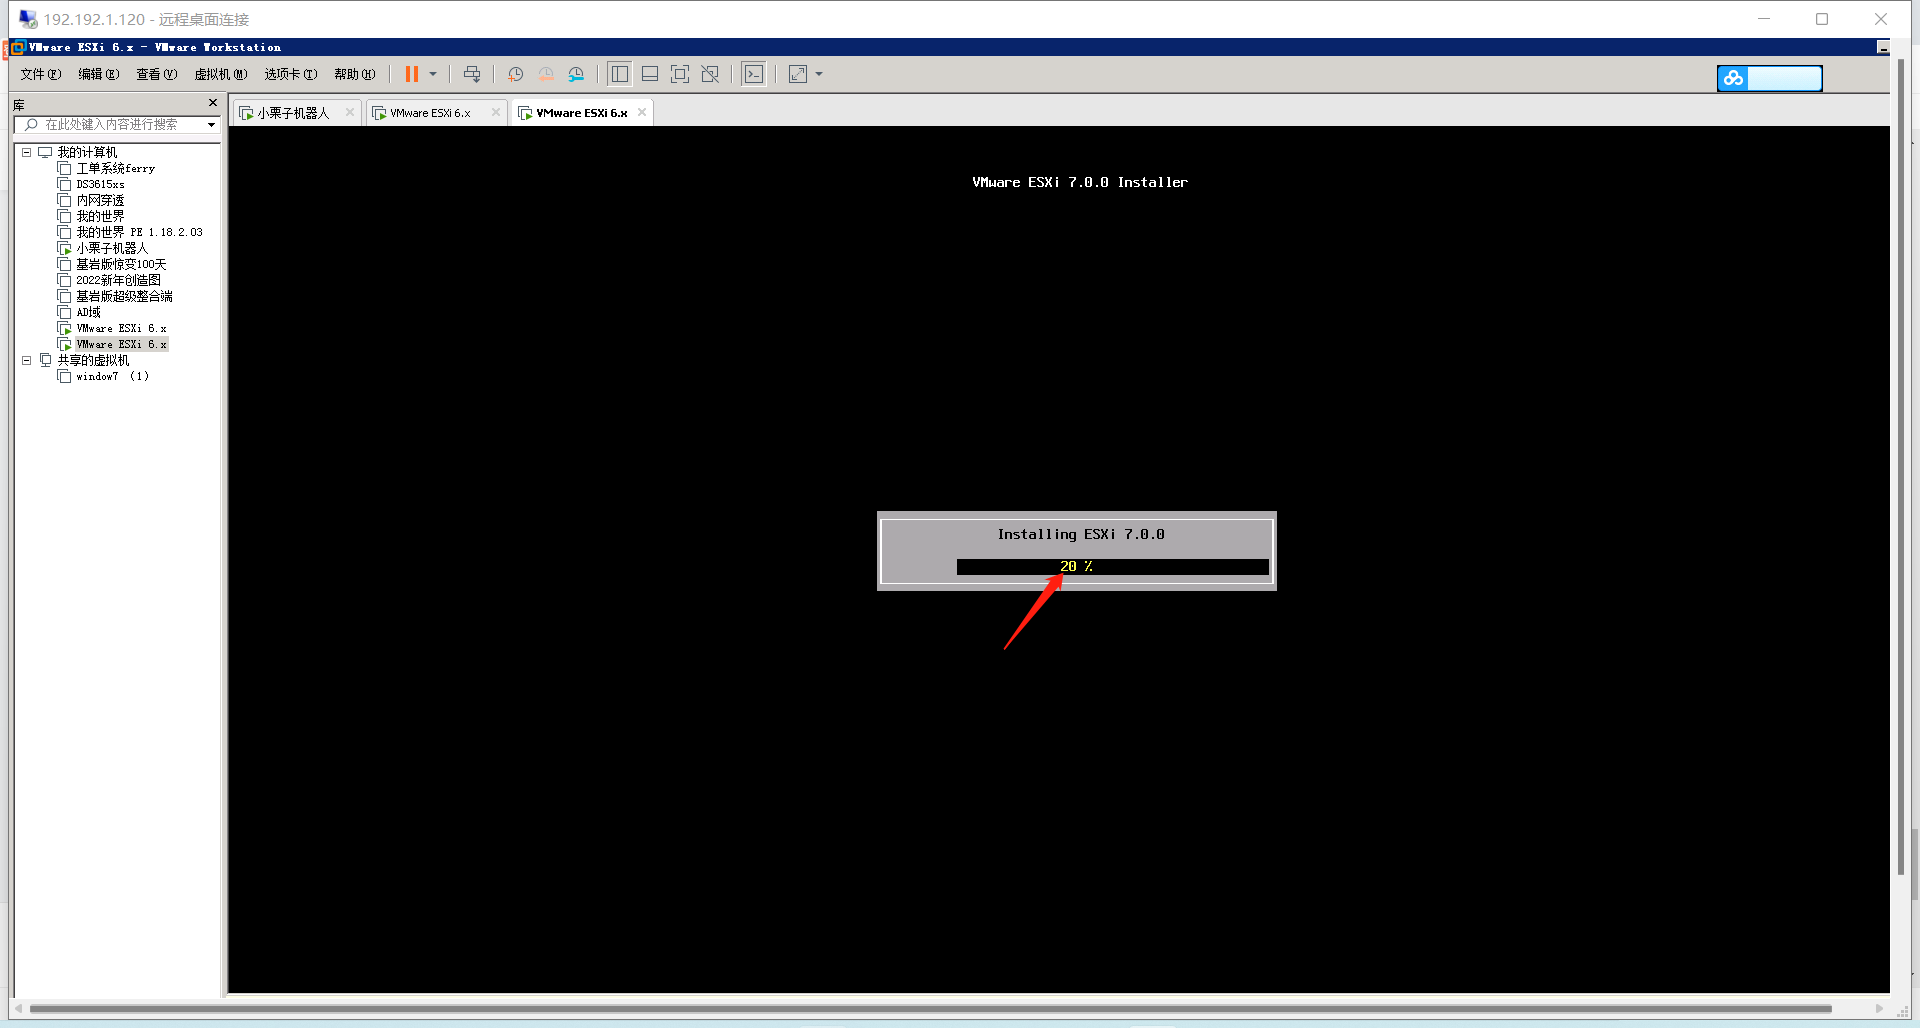Select 我的世界 PE 1.18.2.03 entry
This screenshot has height=1028, width=1920.
point(139,232)
